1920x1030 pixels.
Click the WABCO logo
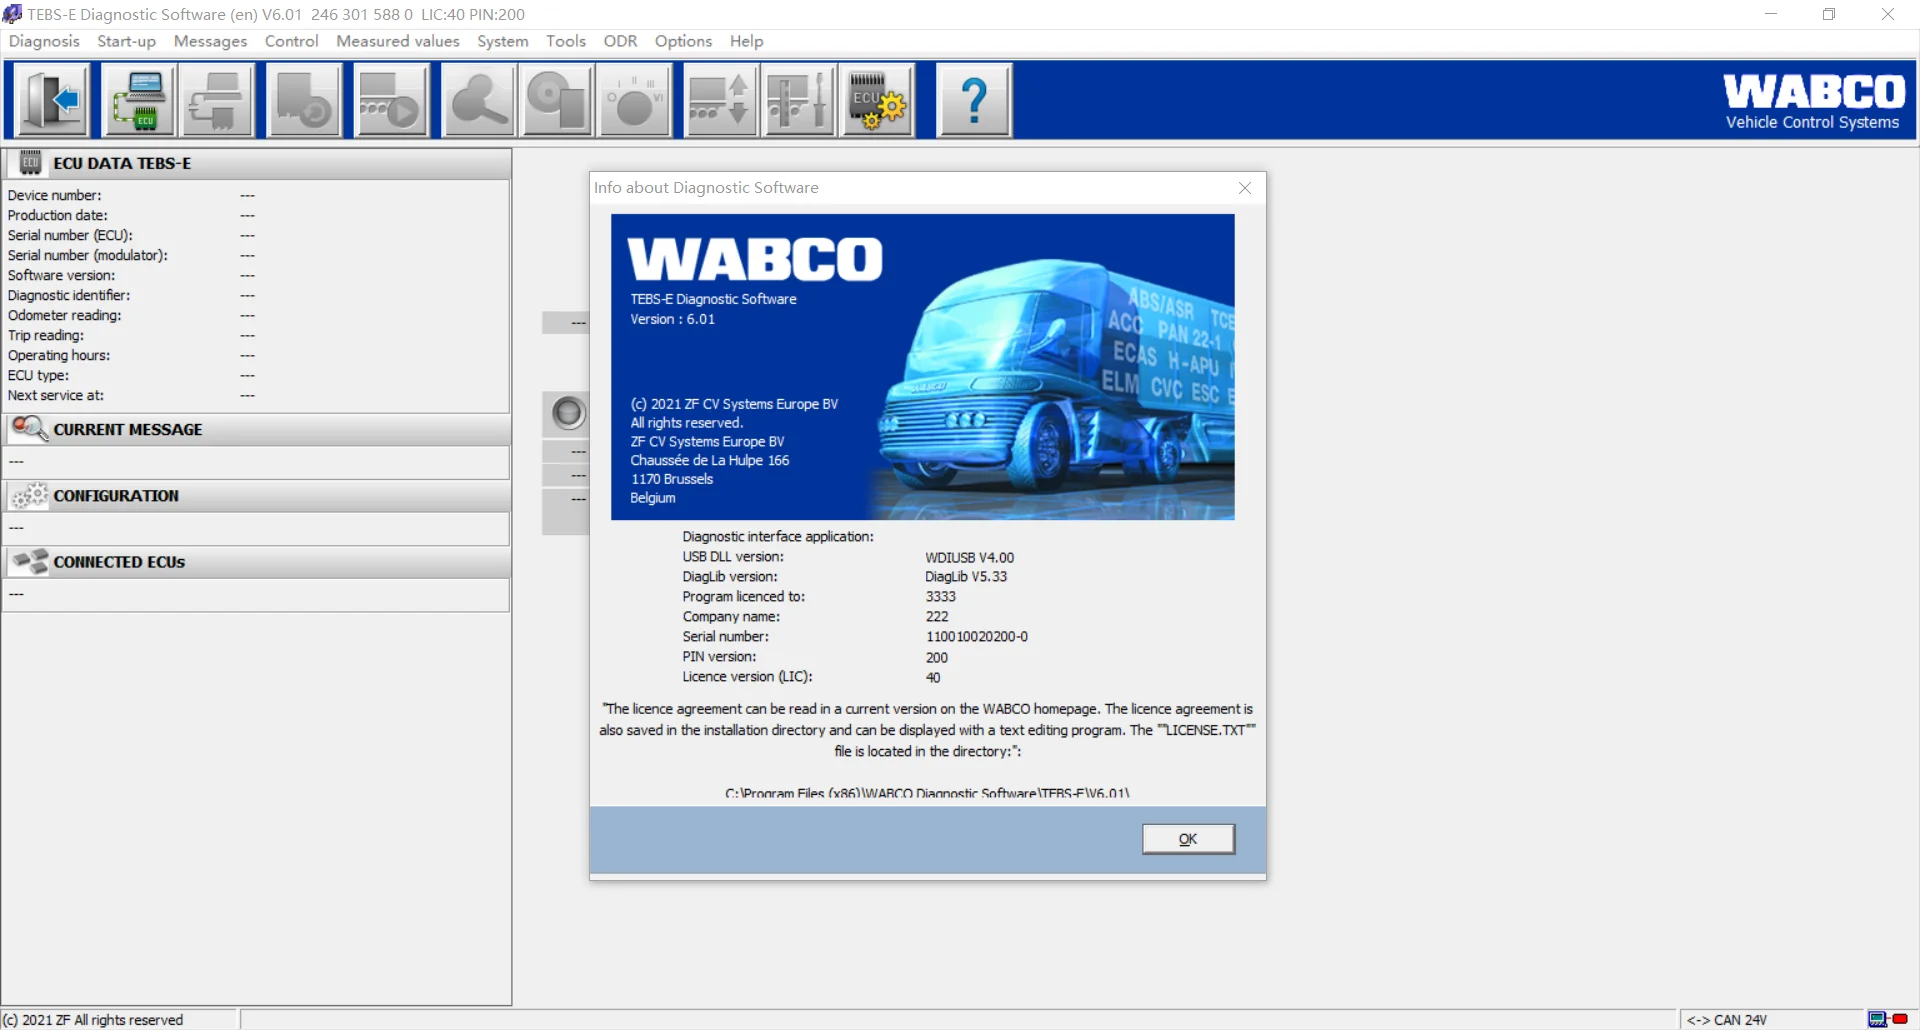pyautogui.click(x=1813, y=93)
